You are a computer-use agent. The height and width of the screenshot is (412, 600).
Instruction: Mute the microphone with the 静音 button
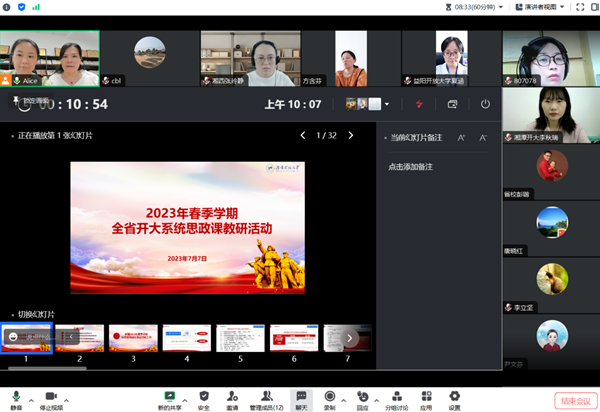click(16, 400)
